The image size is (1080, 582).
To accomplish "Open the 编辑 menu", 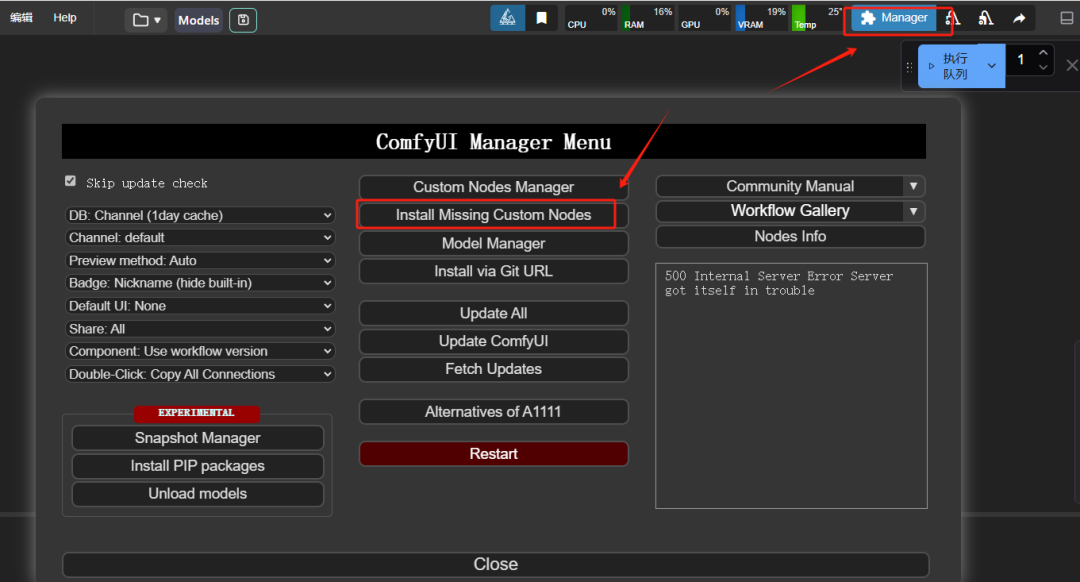I will [x=21, y=18].
